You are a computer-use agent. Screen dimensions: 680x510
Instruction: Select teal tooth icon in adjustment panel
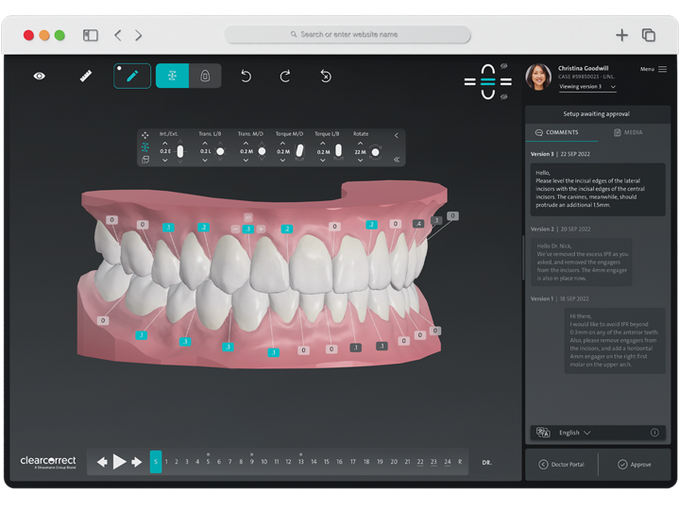coord(145,147)
